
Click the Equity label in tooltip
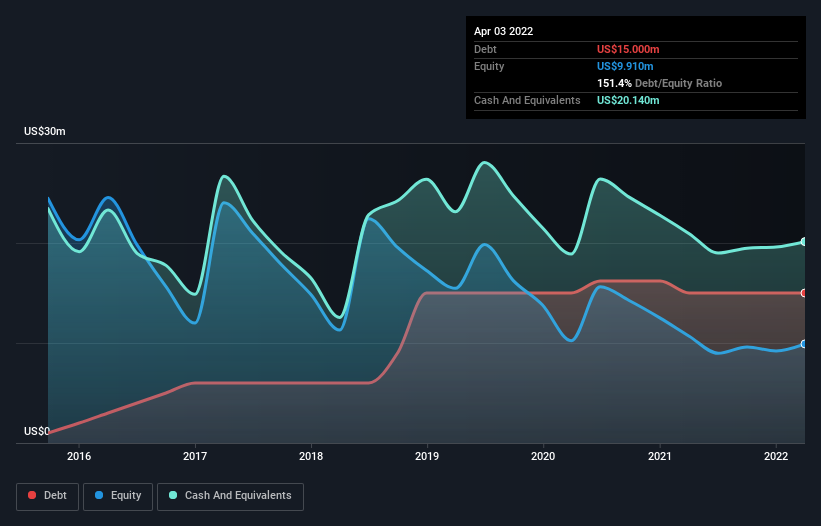click(x=489, y=66)
